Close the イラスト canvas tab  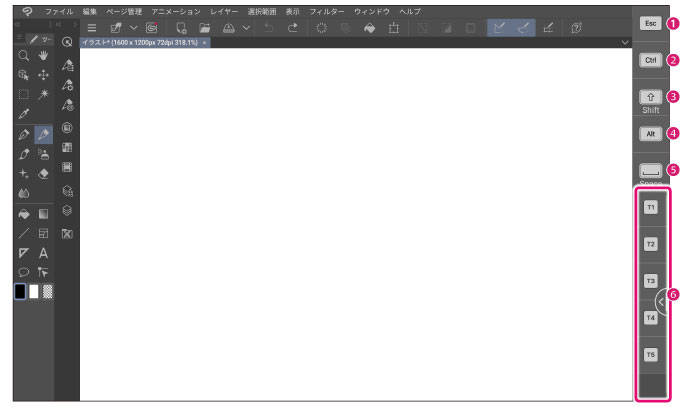(204, 43)
